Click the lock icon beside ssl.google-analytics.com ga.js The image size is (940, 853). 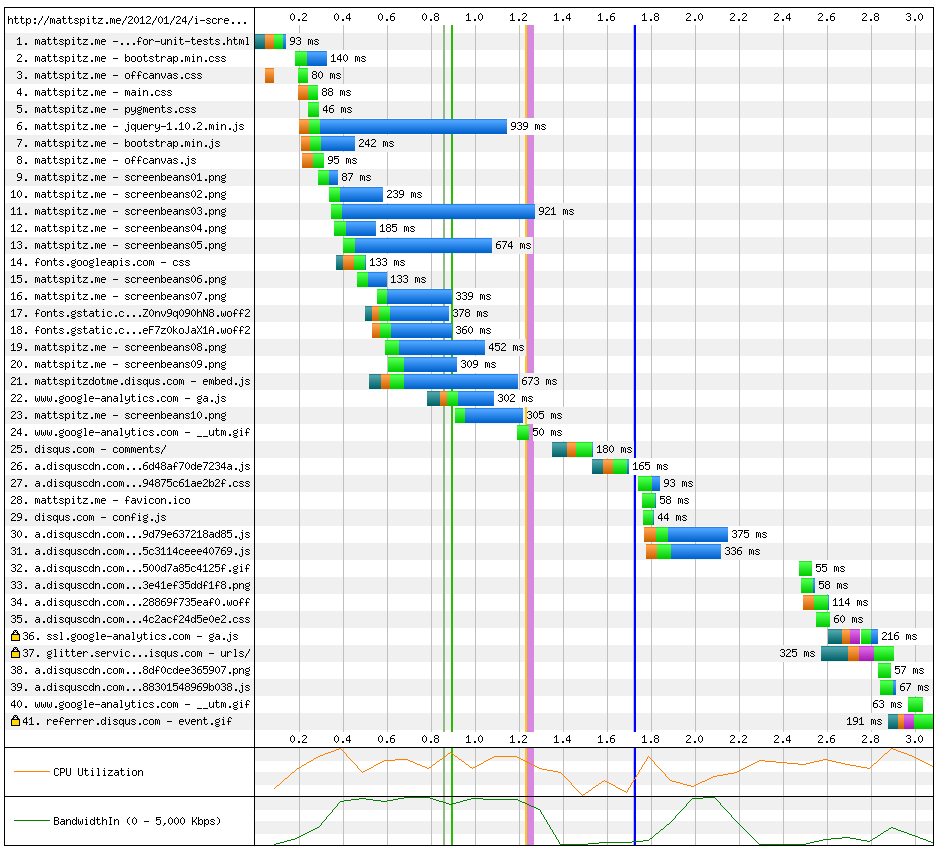click(x=15, y=636)
